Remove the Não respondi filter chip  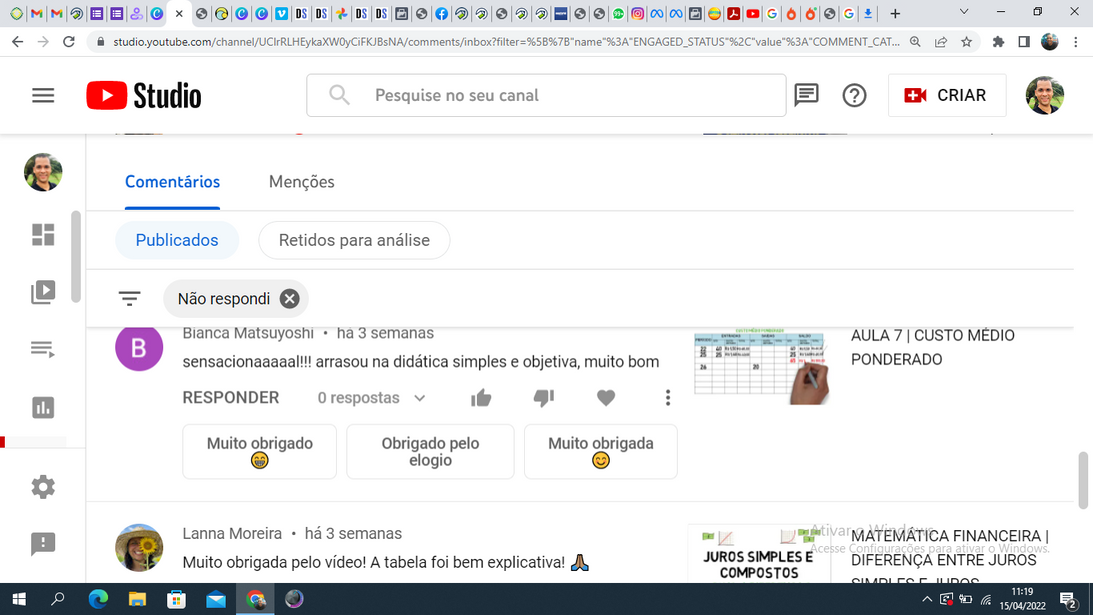[290, 298]
